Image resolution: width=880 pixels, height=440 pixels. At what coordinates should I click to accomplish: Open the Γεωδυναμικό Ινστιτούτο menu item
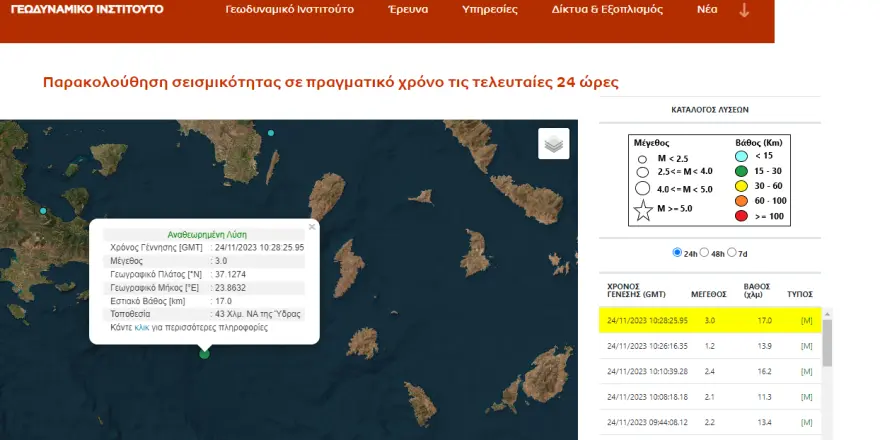pos(290,12)
